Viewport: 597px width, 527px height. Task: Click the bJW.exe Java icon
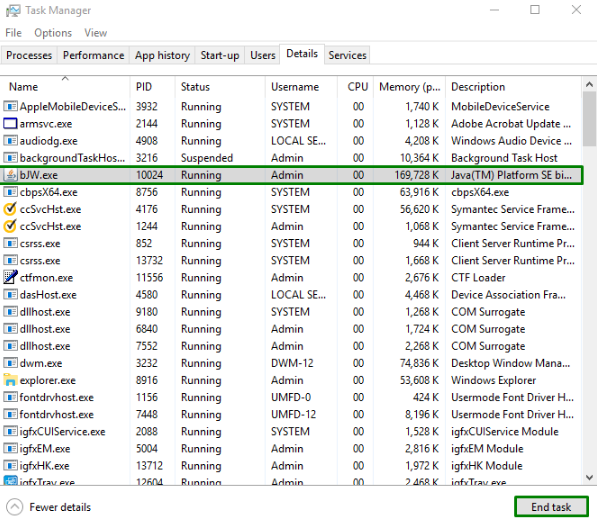click(x=10, y=175)
